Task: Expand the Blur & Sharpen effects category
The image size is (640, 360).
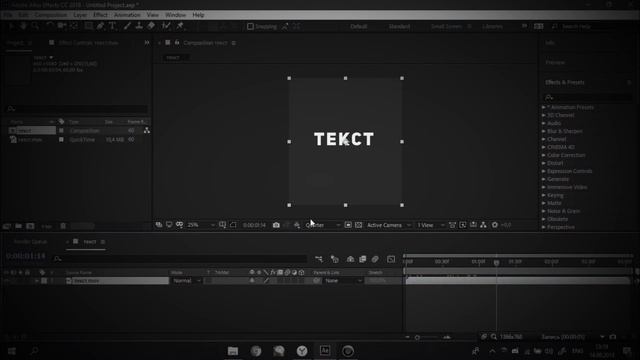Action: [x=544, y=131]
